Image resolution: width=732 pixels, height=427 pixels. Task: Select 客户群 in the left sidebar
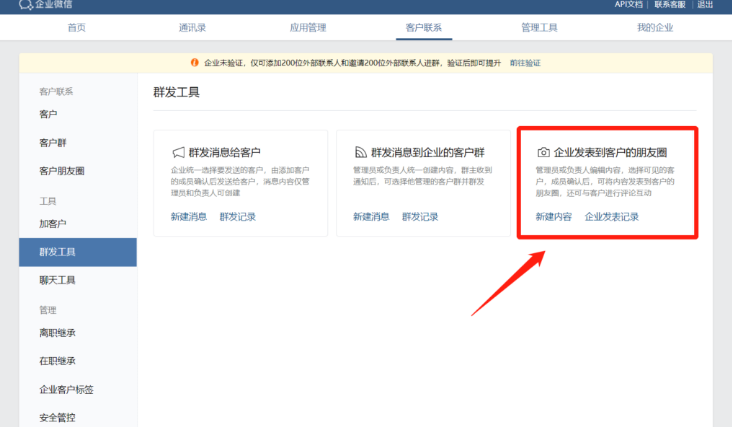click(53, 143)
